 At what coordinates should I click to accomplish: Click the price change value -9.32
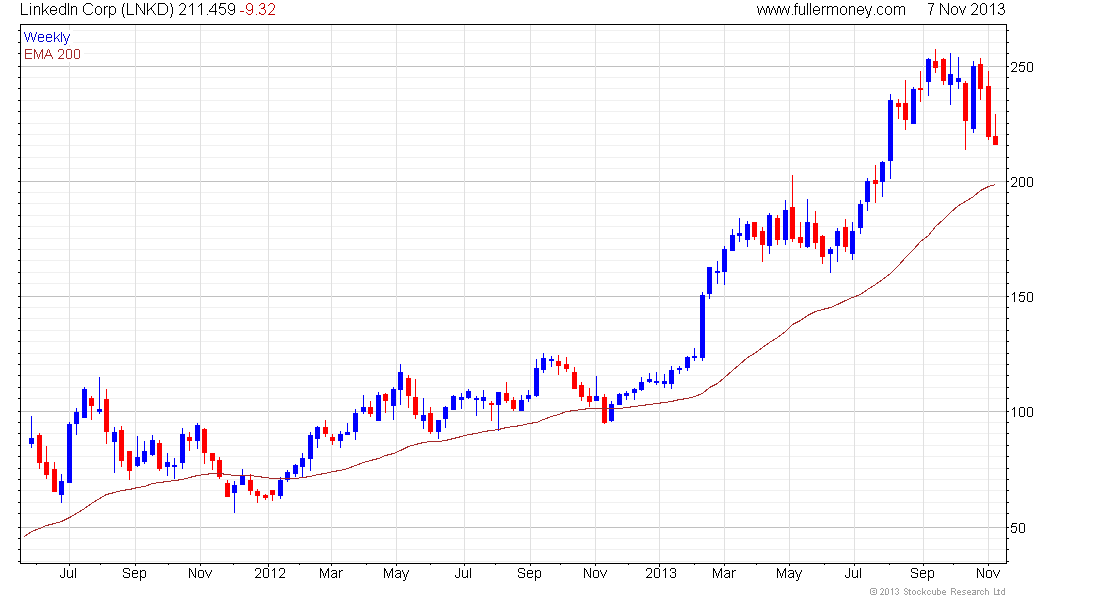pos(257,9)
